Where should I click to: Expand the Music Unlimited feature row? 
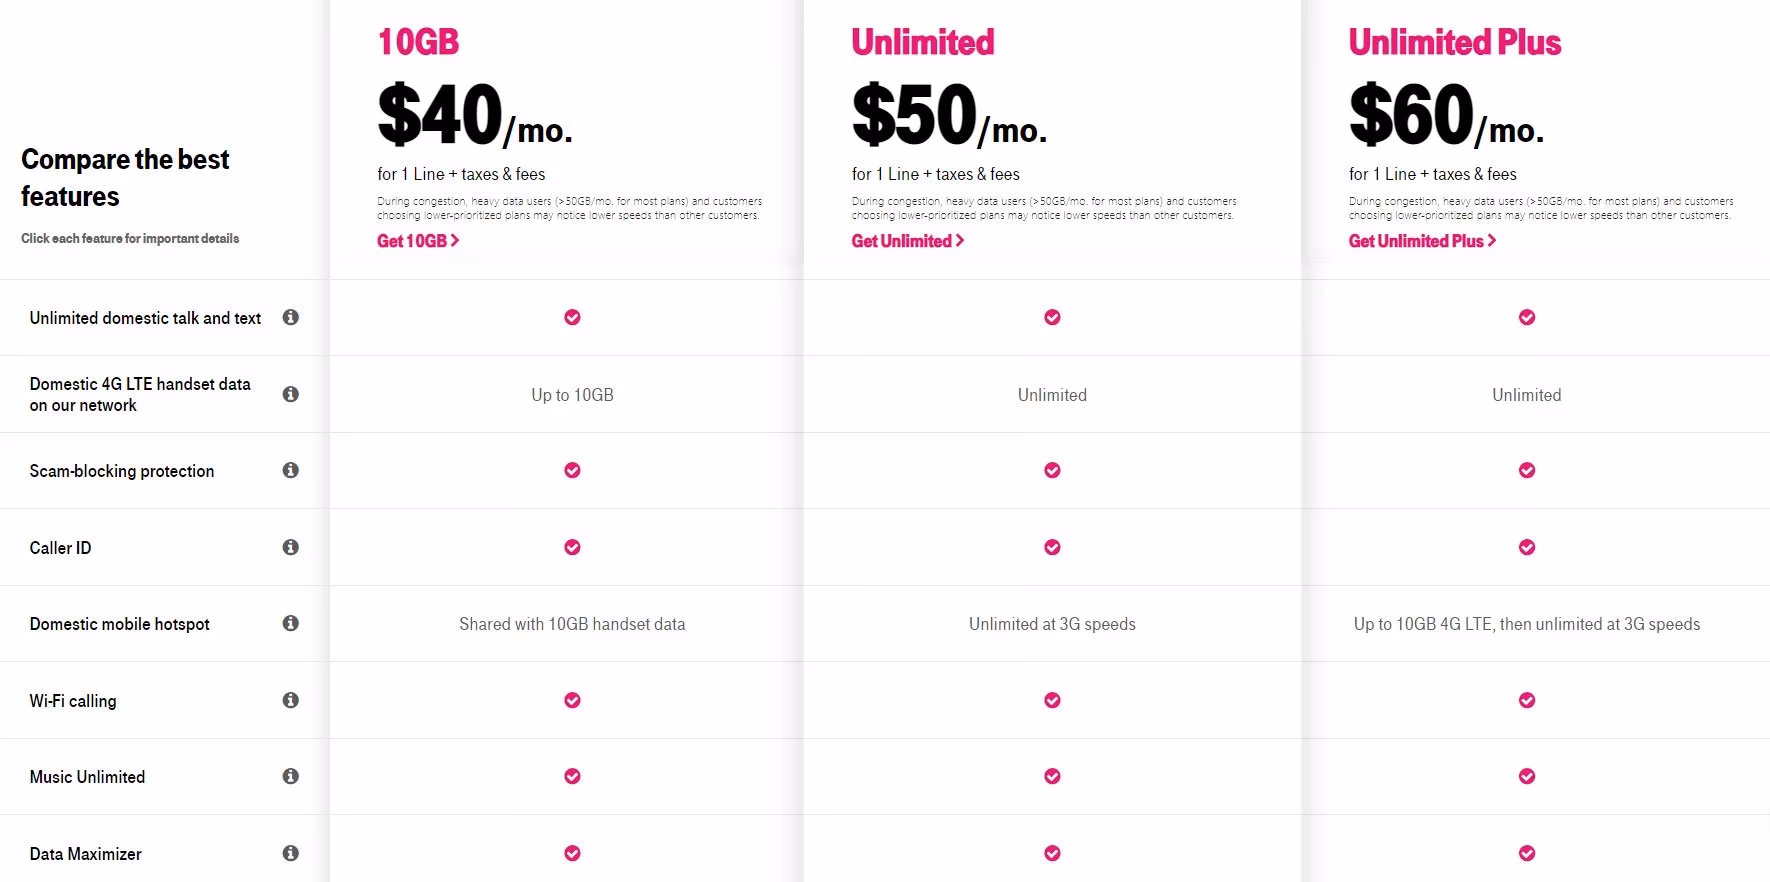coord(87,776)
